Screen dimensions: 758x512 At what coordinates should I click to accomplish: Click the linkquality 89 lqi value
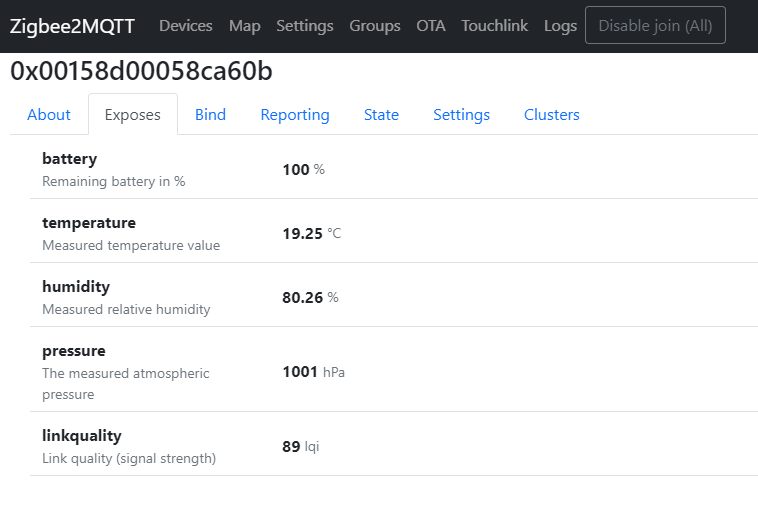point(301,446)
